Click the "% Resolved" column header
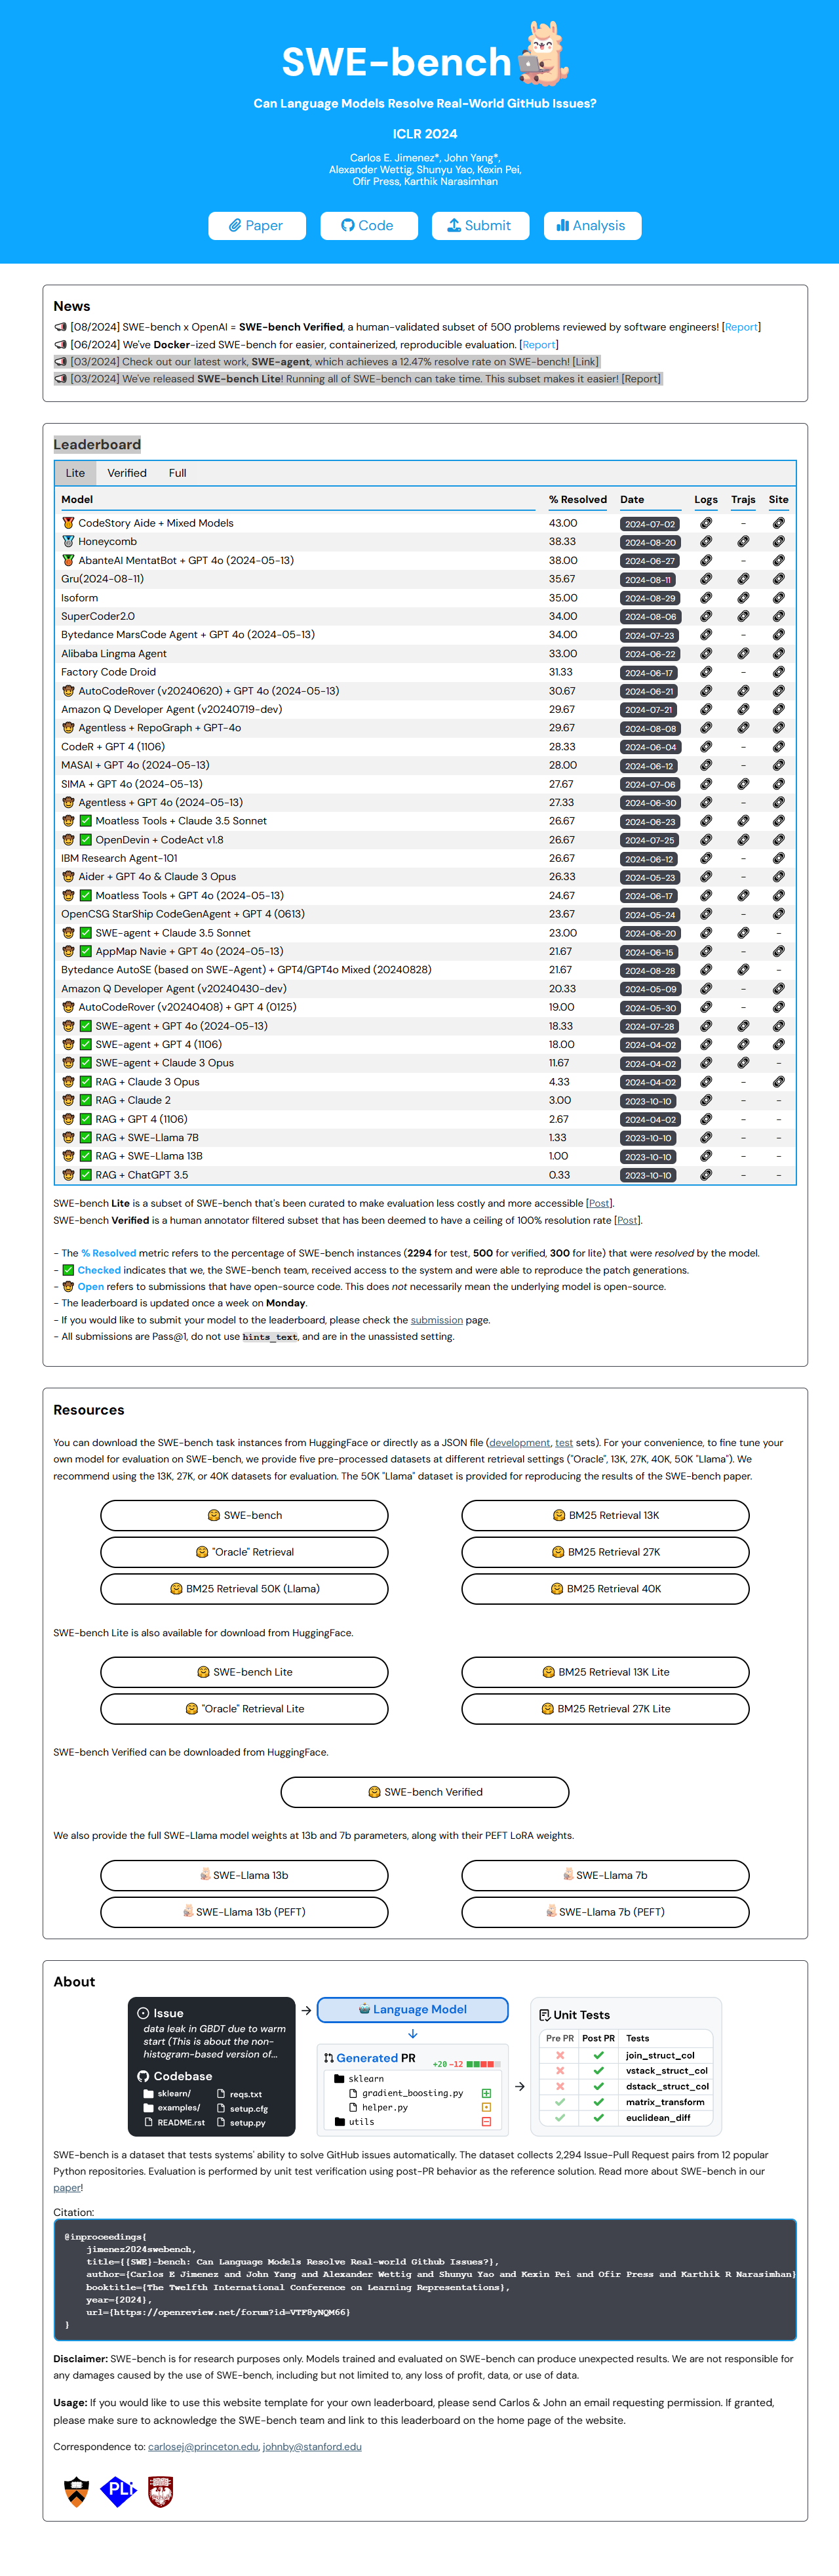The image size is (839, 2576). click(578, 500)
